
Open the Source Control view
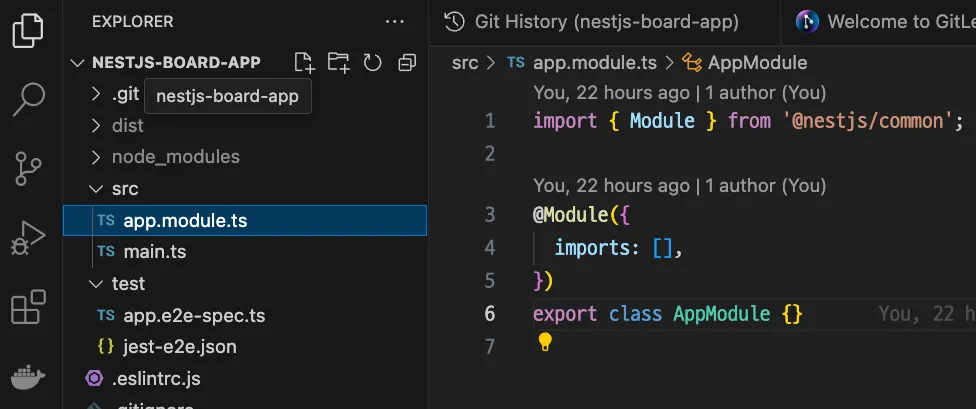click(28, 169)
